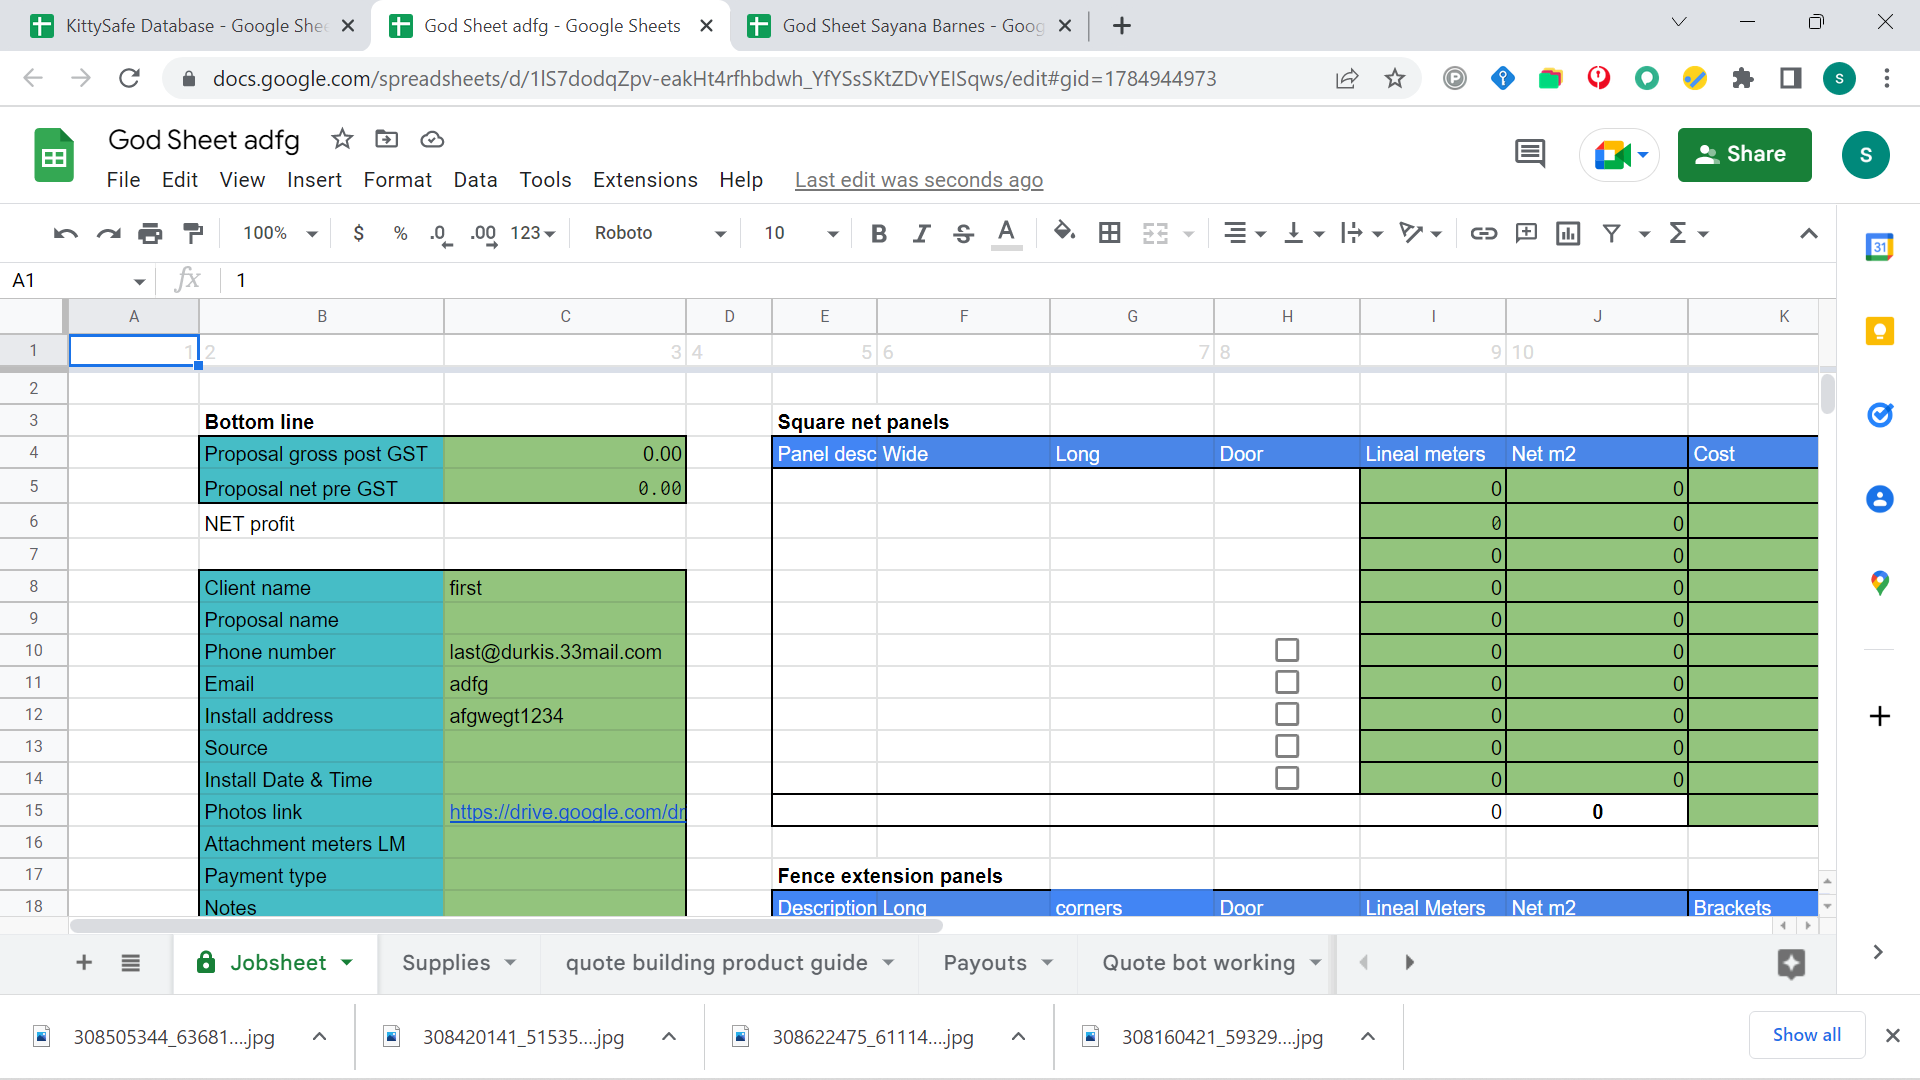Open the drive.google.com photos link
Screen dimensions: 1920x1080
[x=567, y=812]
